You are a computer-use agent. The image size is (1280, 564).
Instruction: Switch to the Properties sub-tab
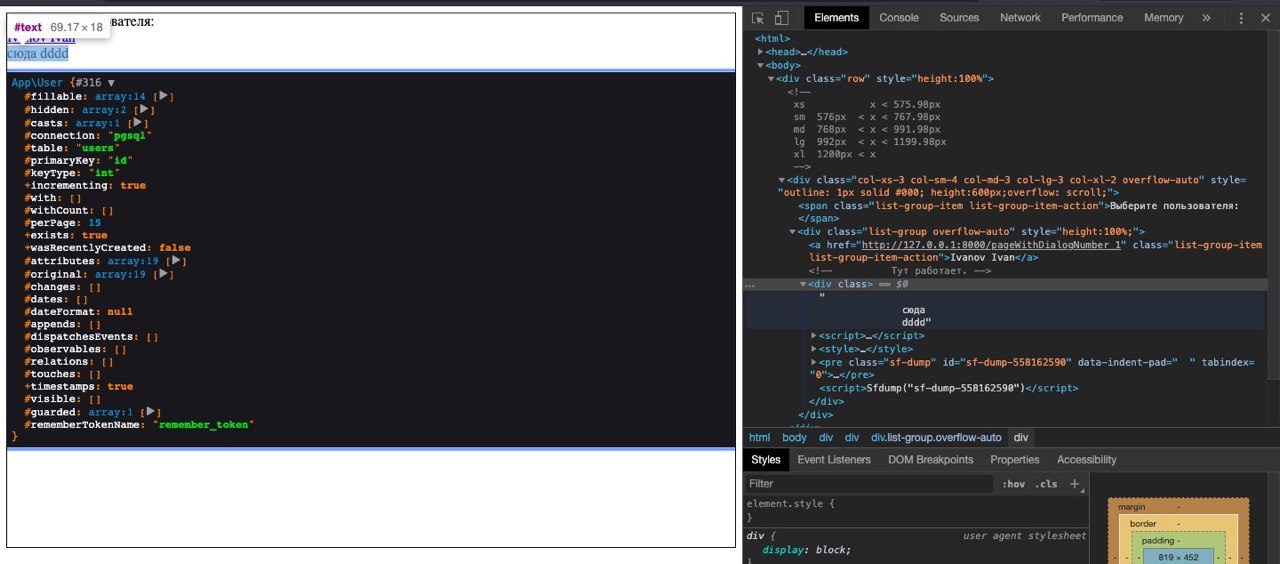[1015, 460]
